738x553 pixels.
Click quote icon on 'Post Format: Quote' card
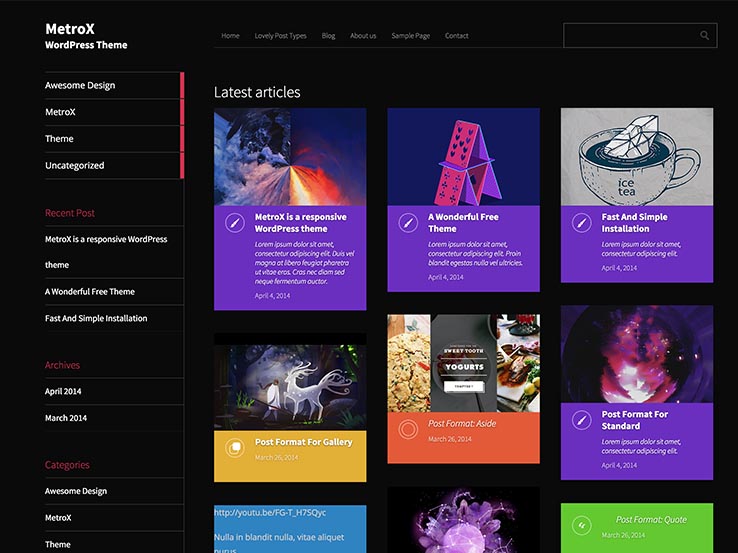pyautogui.click(x=581, y=525)
